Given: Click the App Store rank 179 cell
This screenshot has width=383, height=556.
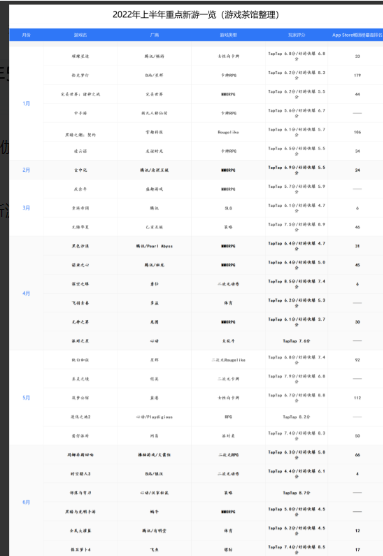Looking at the screenshot, I should 357,75.
